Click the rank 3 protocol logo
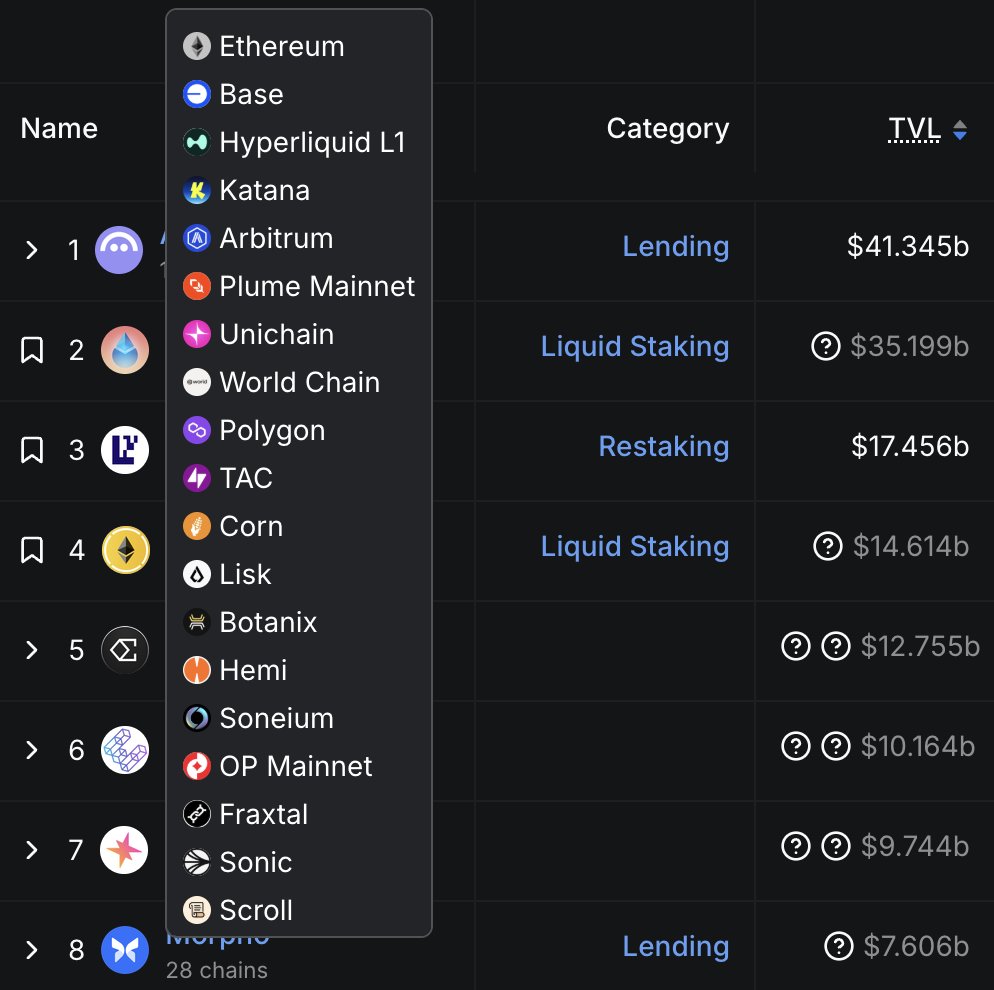The height and width of the screenshot is (990, 994). (125, 450)
